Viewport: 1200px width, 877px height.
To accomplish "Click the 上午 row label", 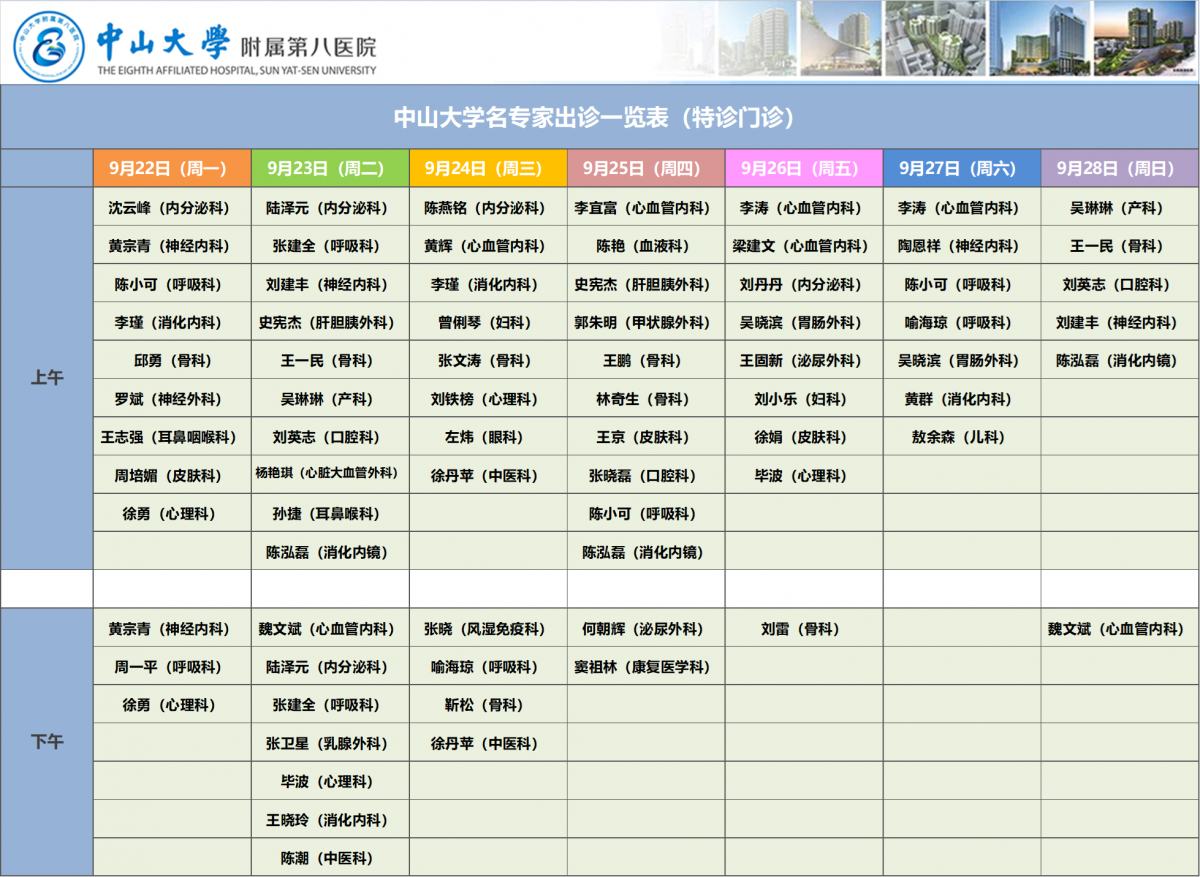I will point(47,378).
